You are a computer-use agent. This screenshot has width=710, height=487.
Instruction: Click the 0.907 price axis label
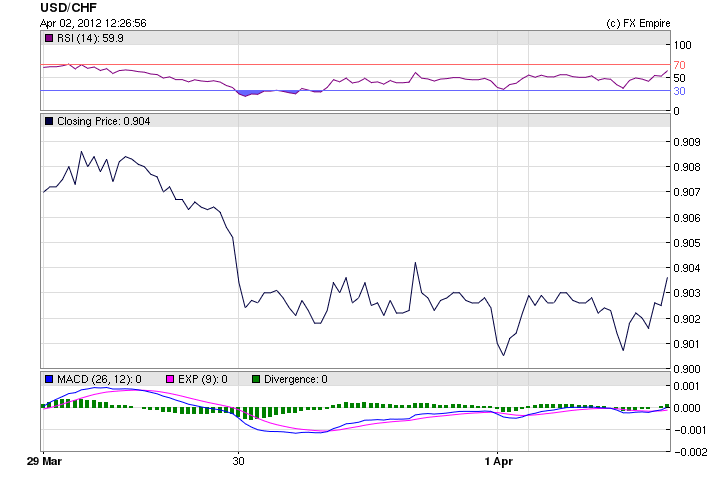(687, 192)
